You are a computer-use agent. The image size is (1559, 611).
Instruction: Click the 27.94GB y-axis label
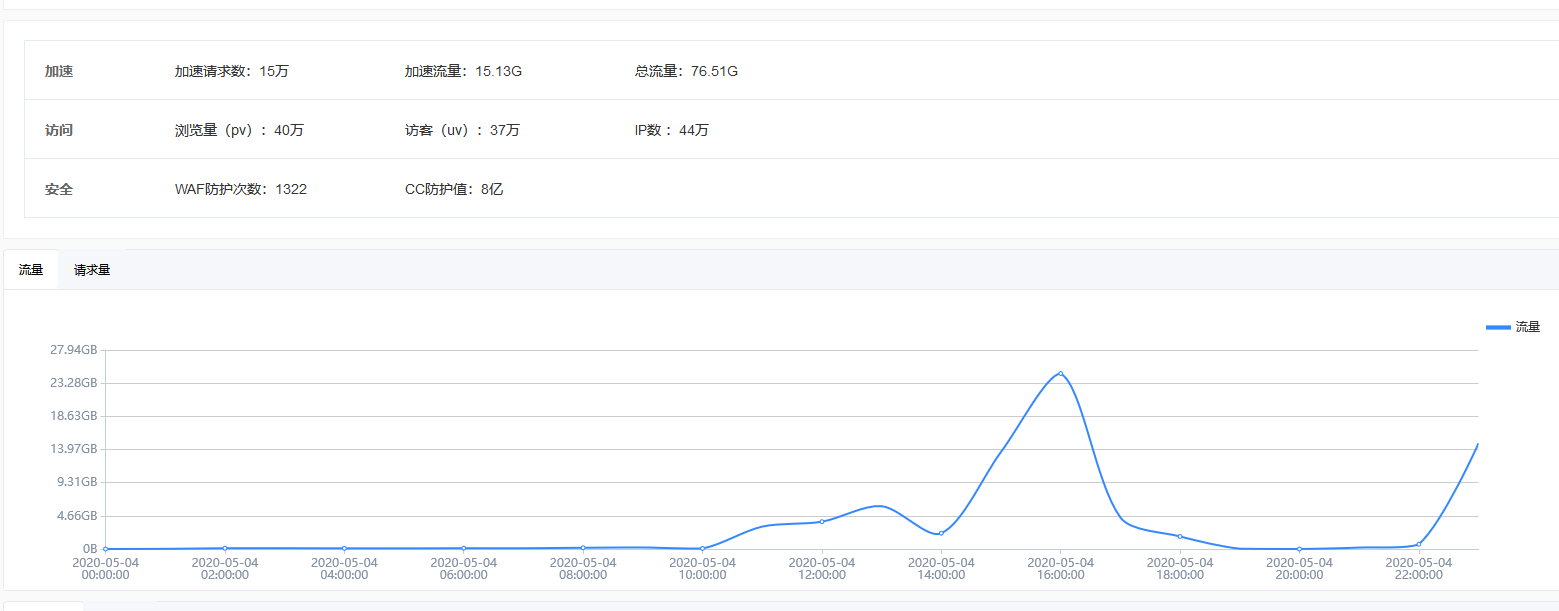point(73,350)
